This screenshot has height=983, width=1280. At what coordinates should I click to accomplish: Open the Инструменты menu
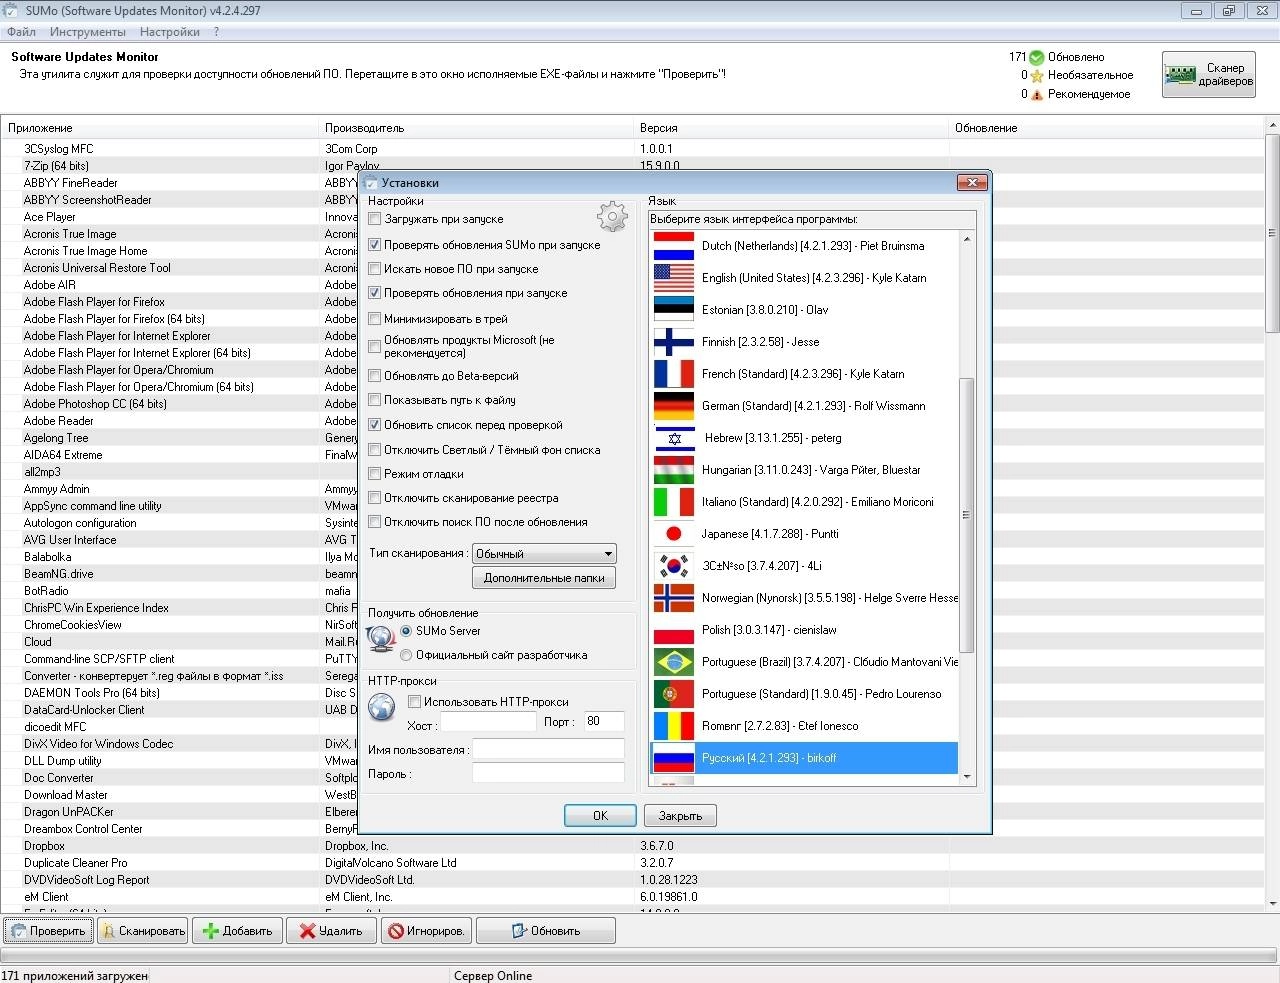88,32
